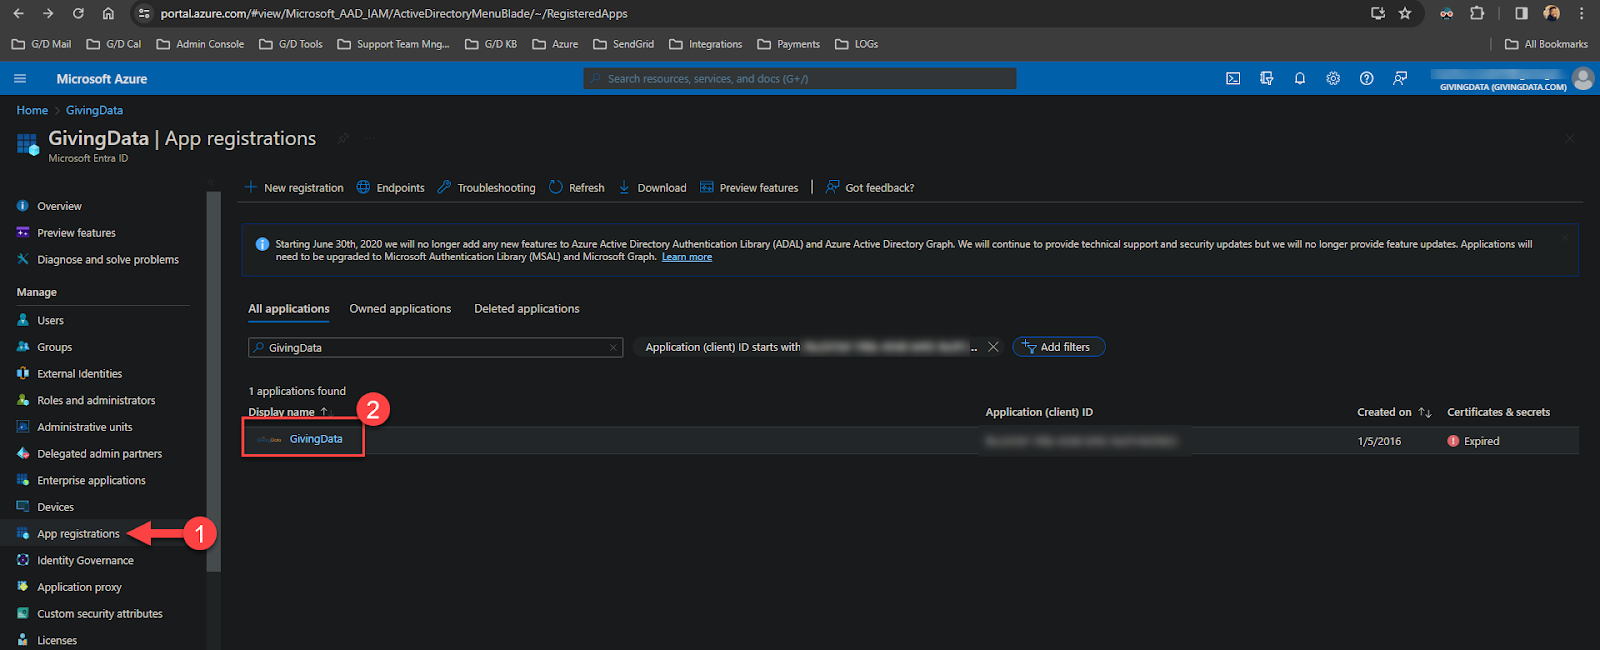Sort by Display name column
This screenshot has height=650, width=1600.
pyautogui.click(x=288, y=412)
